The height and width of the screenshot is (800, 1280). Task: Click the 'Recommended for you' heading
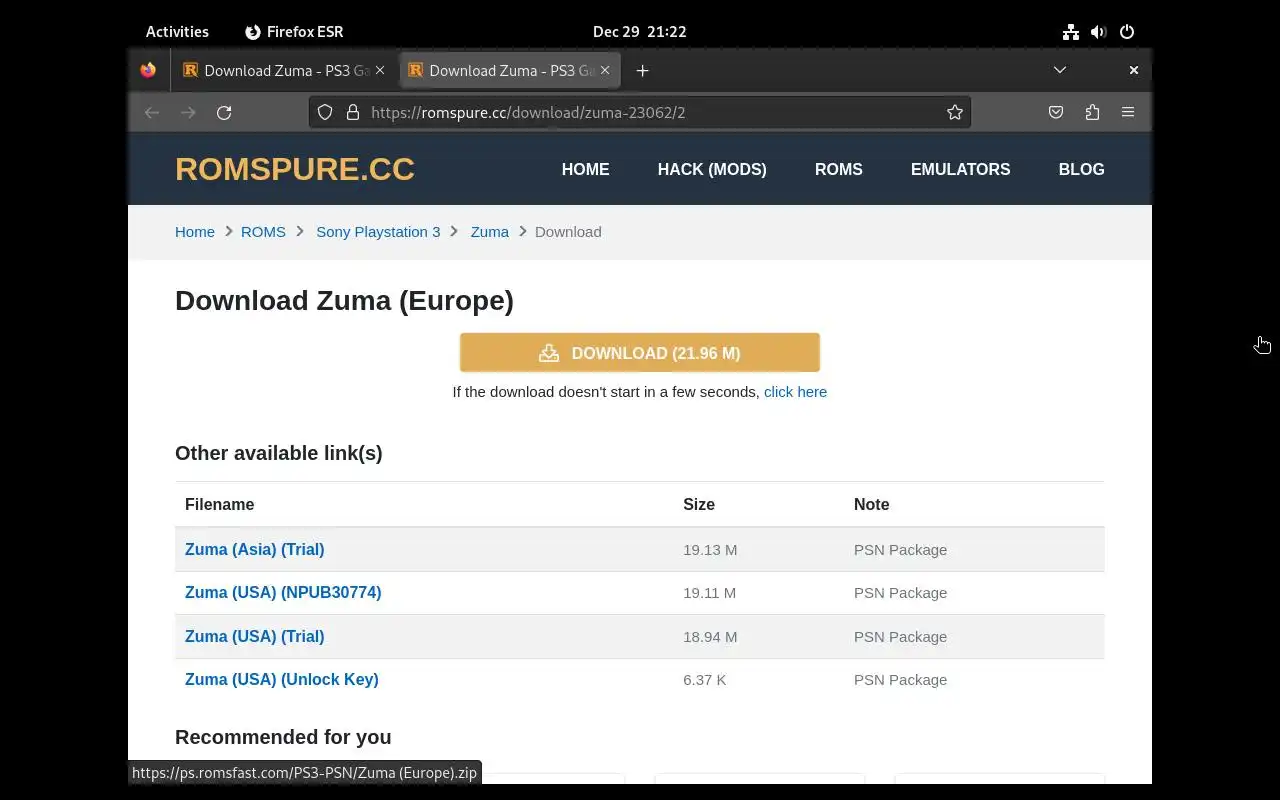[x=283, y=737]
